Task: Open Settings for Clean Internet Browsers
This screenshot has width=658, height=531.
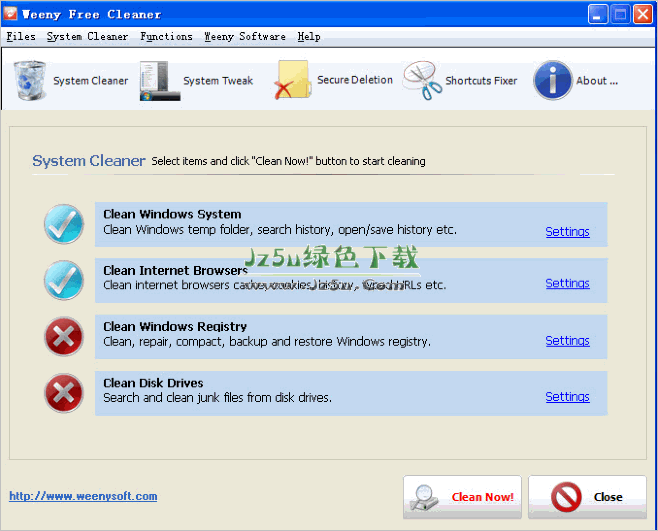Action: coord(567,283)
